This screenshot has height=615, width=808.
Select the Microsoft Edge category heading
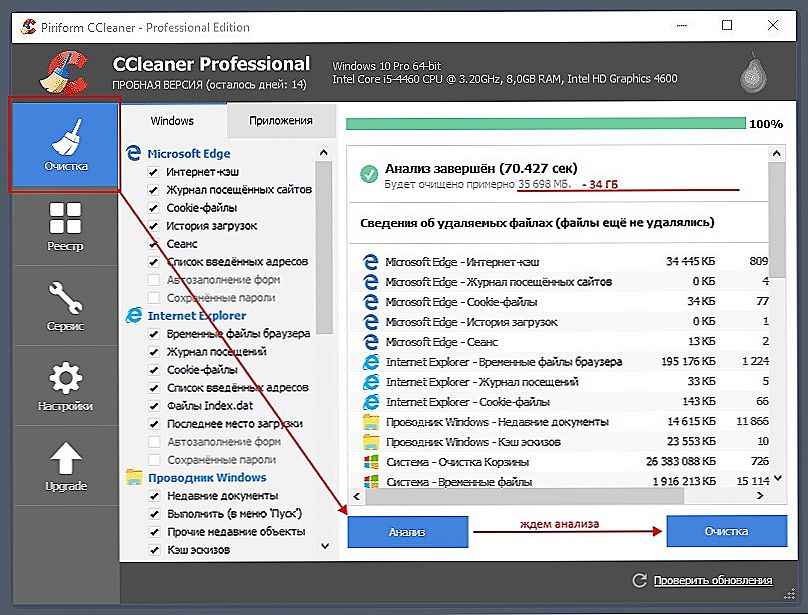pyautogui.click(x=189, y=154)
